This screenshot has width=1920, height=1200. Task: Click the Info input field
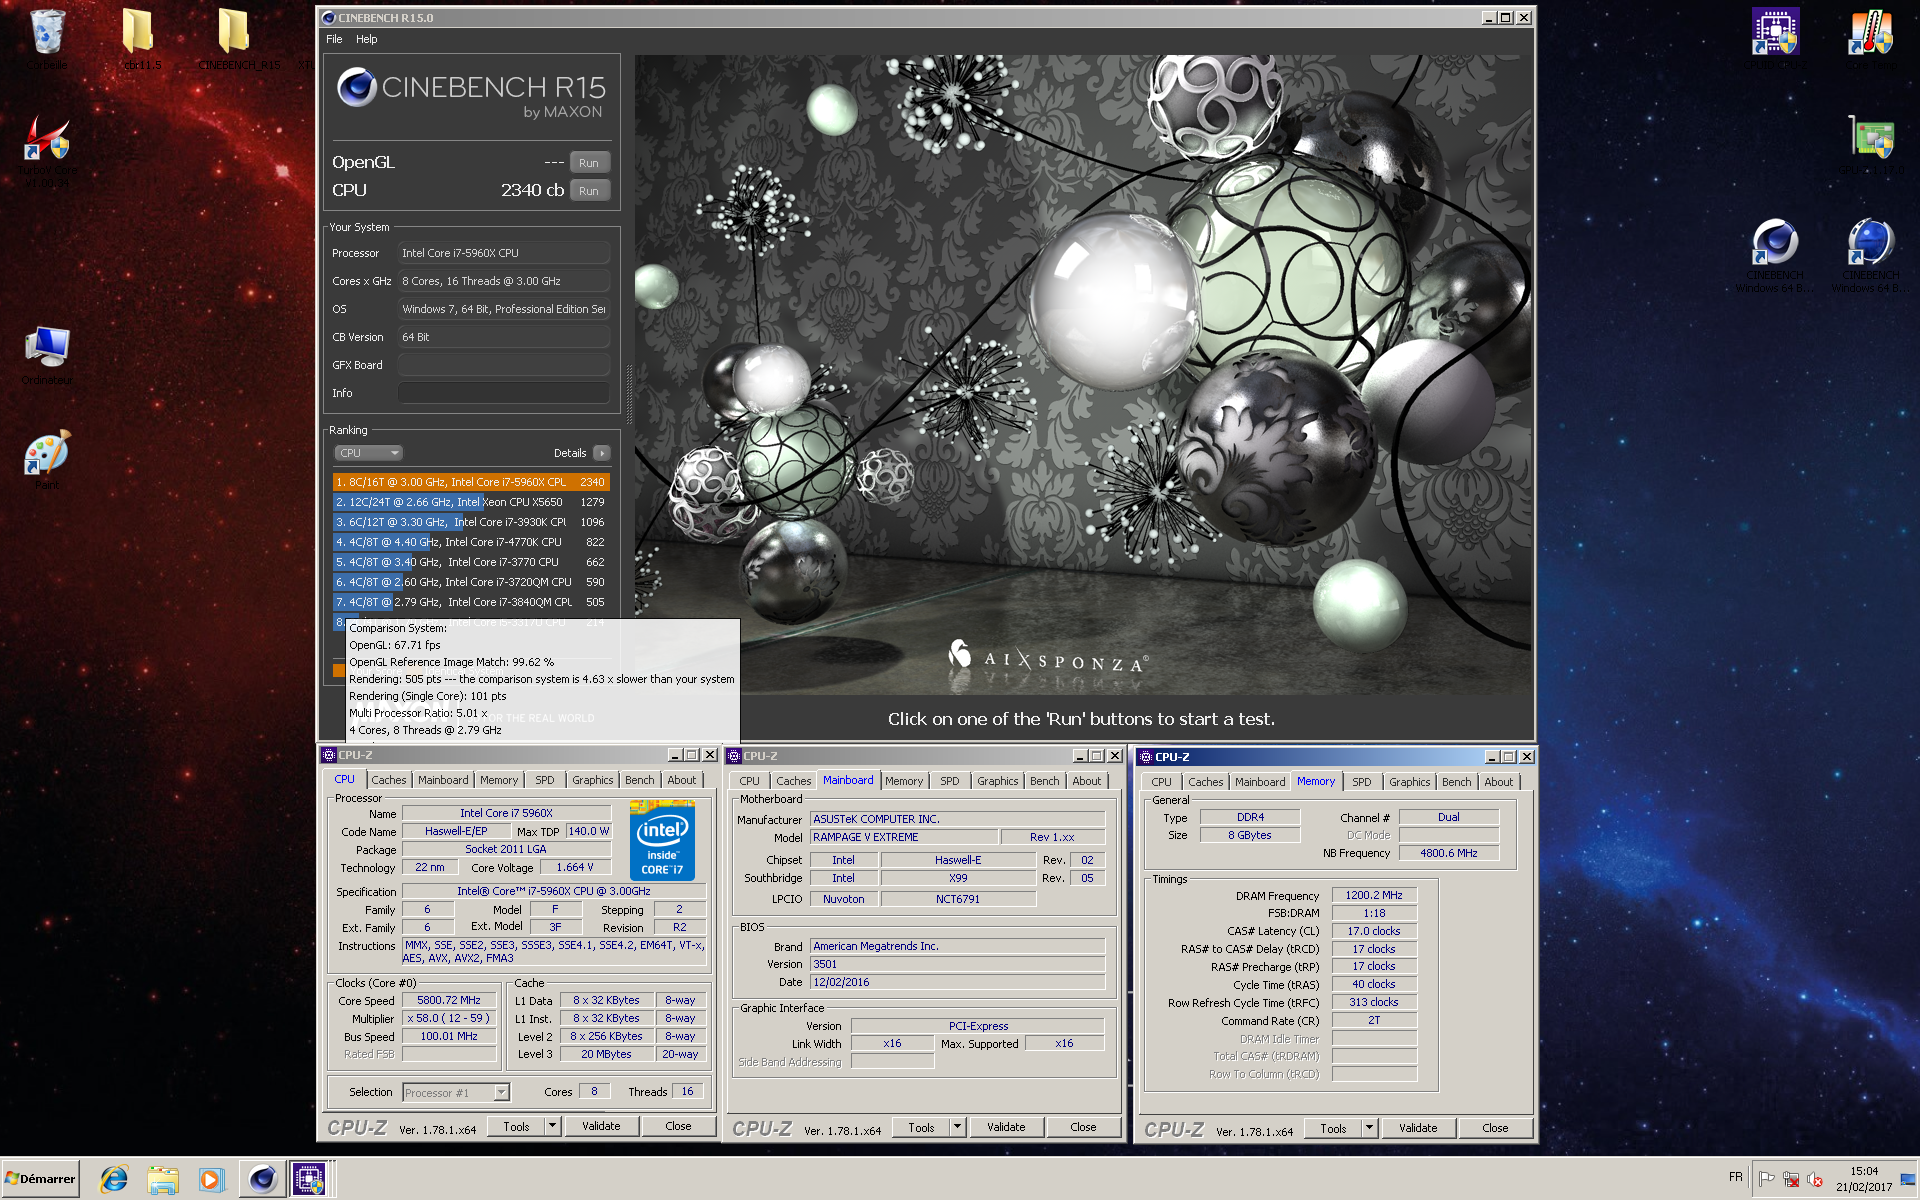pos(504,393)
